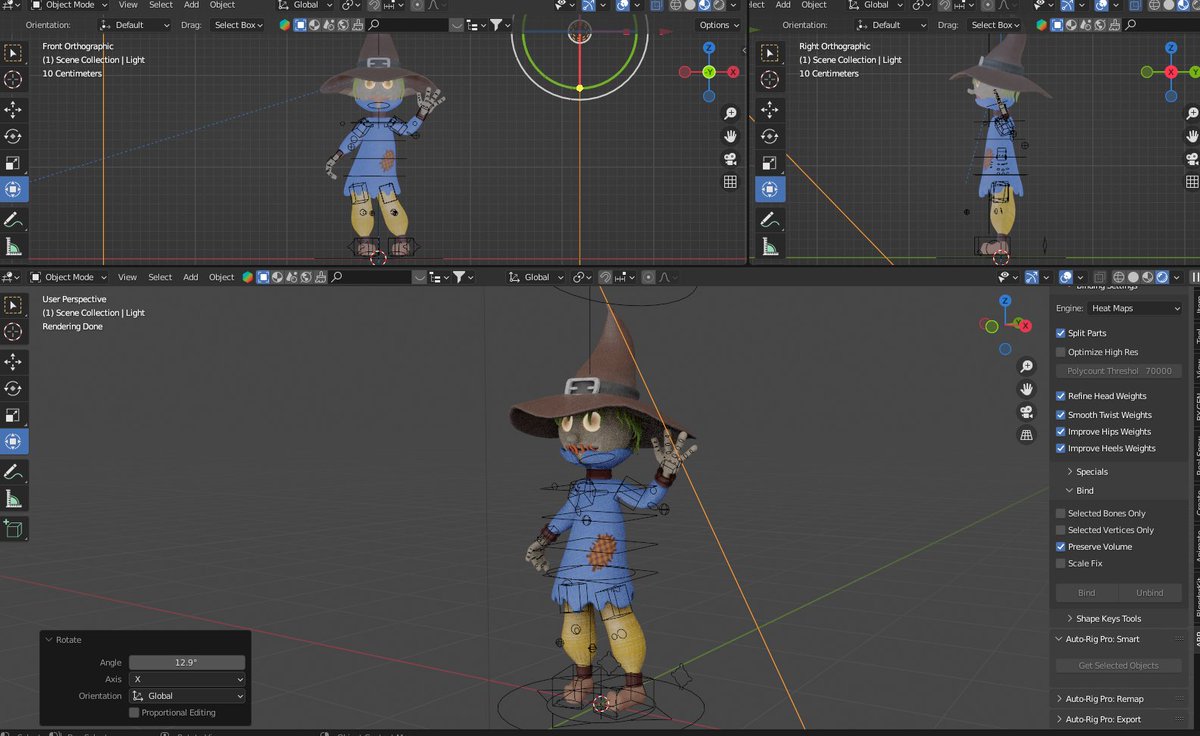
Task: Open Orientation Default dropdown in Front Orthographic viewport
Action: pyautogui.click(x=135, y=25)
